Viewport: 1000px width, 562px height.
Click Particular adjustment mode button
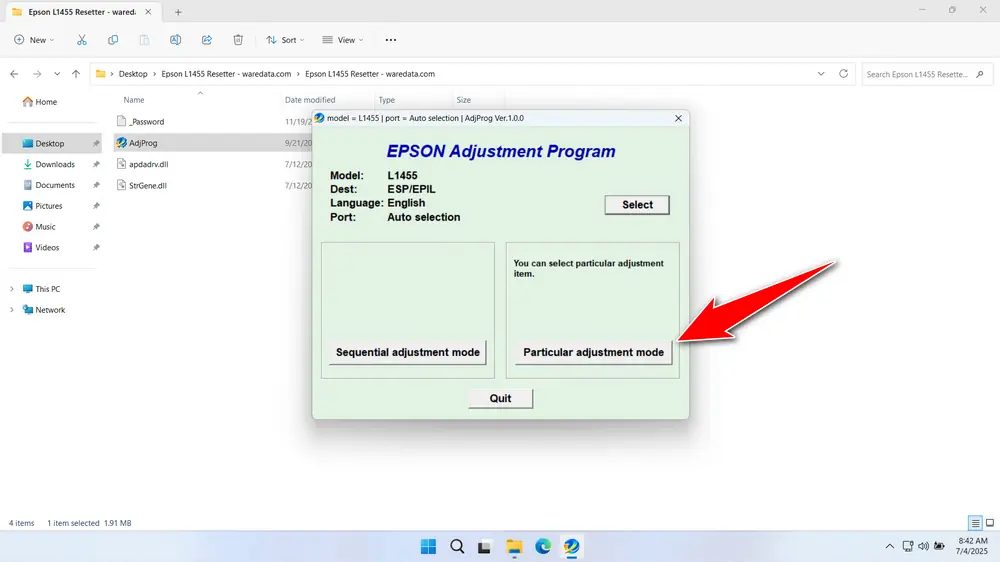point(593,352)
